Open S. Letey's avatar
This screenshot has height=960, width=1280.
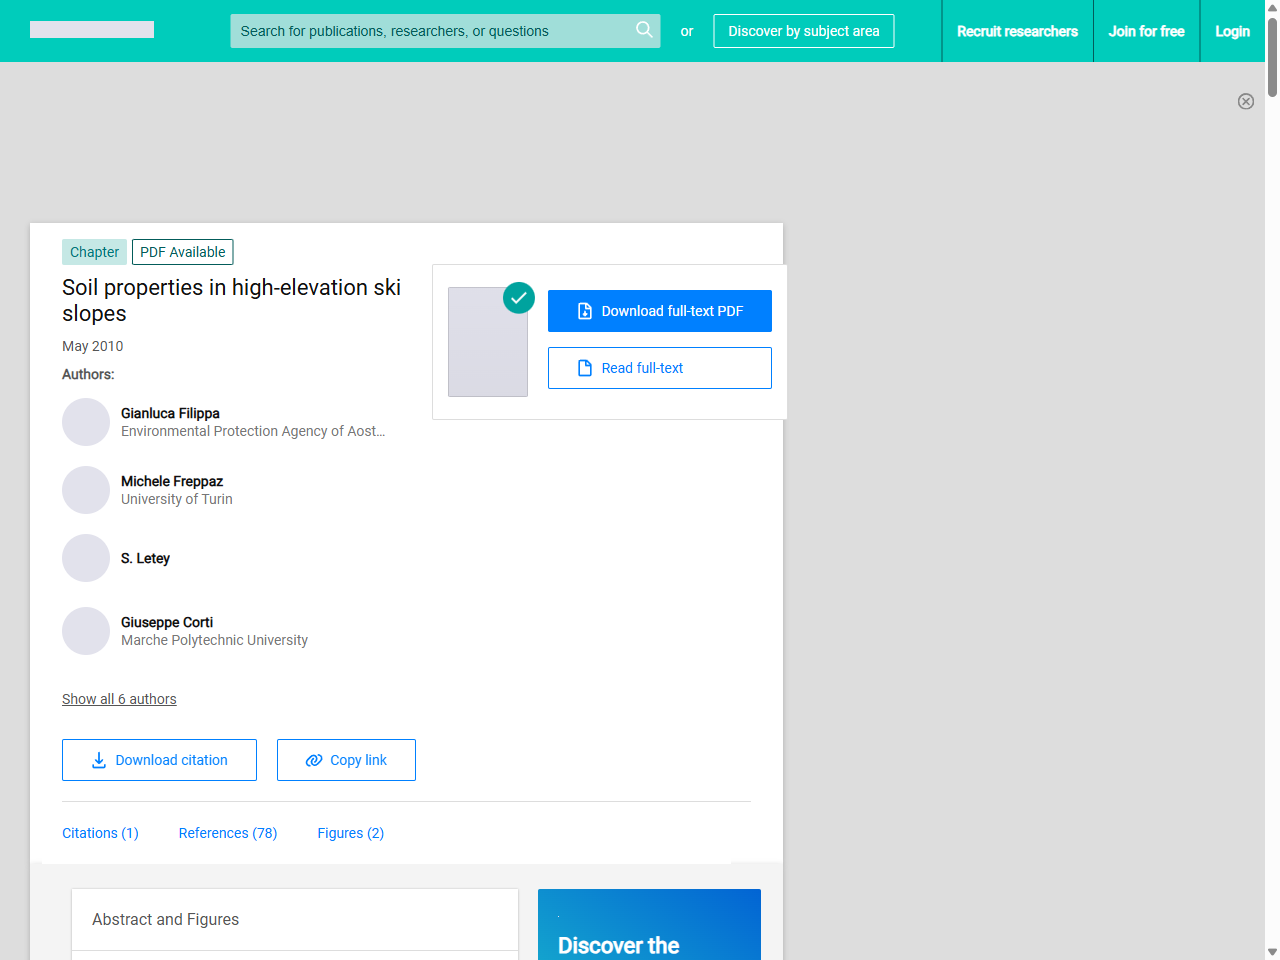[x=86, y=558]
